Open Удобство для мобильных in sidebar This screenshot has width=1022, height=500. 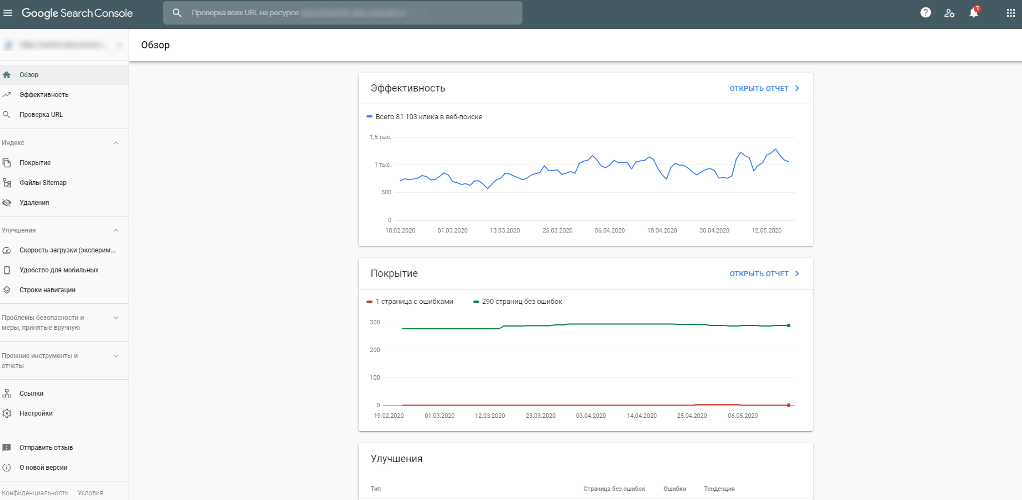[x=64, y=270]
